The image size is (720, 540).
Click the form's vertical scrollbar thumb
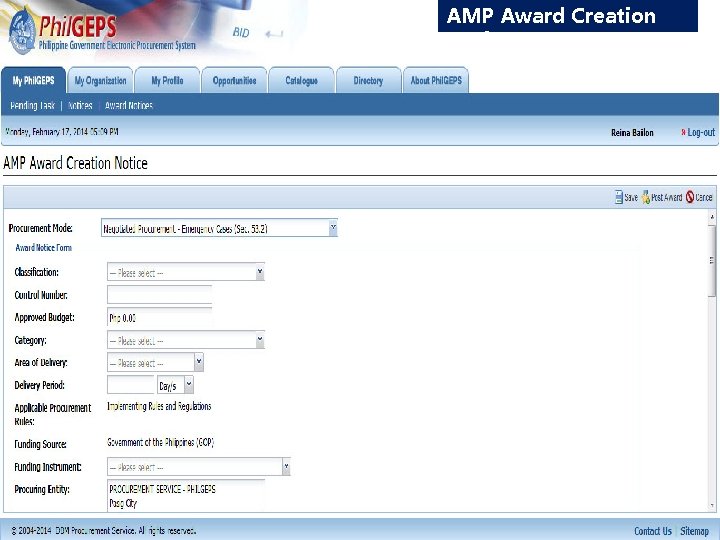[712, 262]
